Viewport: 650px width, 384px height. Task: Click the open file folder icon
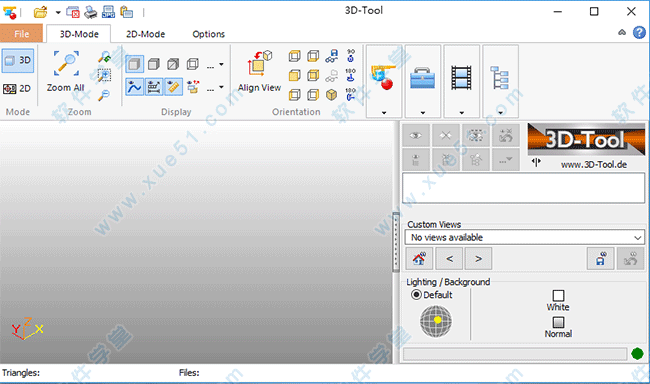(40, 12)
